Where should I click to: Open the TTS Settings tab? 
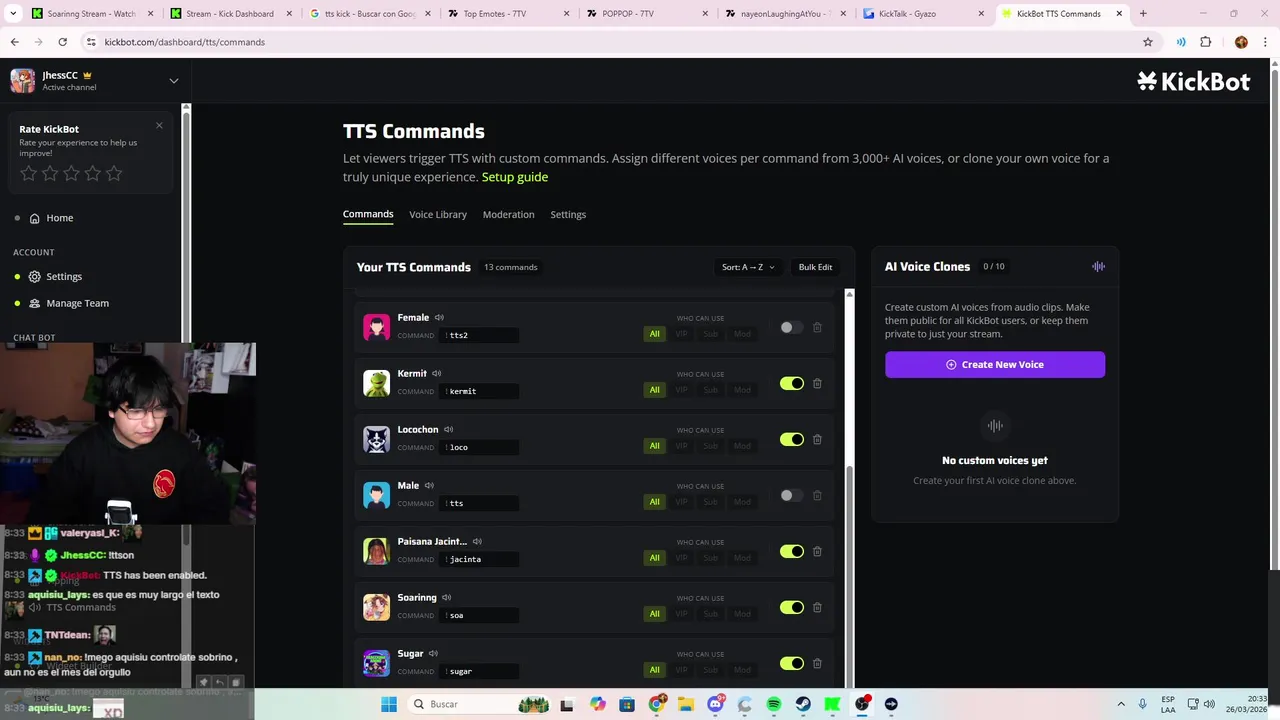[568, 215]
